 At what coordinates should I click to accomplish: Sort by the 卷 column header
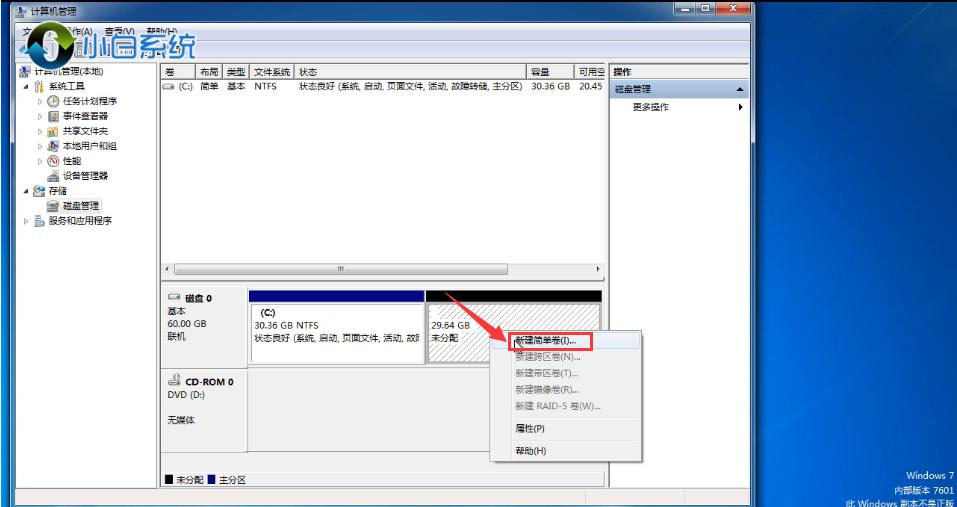pos(178,72)
